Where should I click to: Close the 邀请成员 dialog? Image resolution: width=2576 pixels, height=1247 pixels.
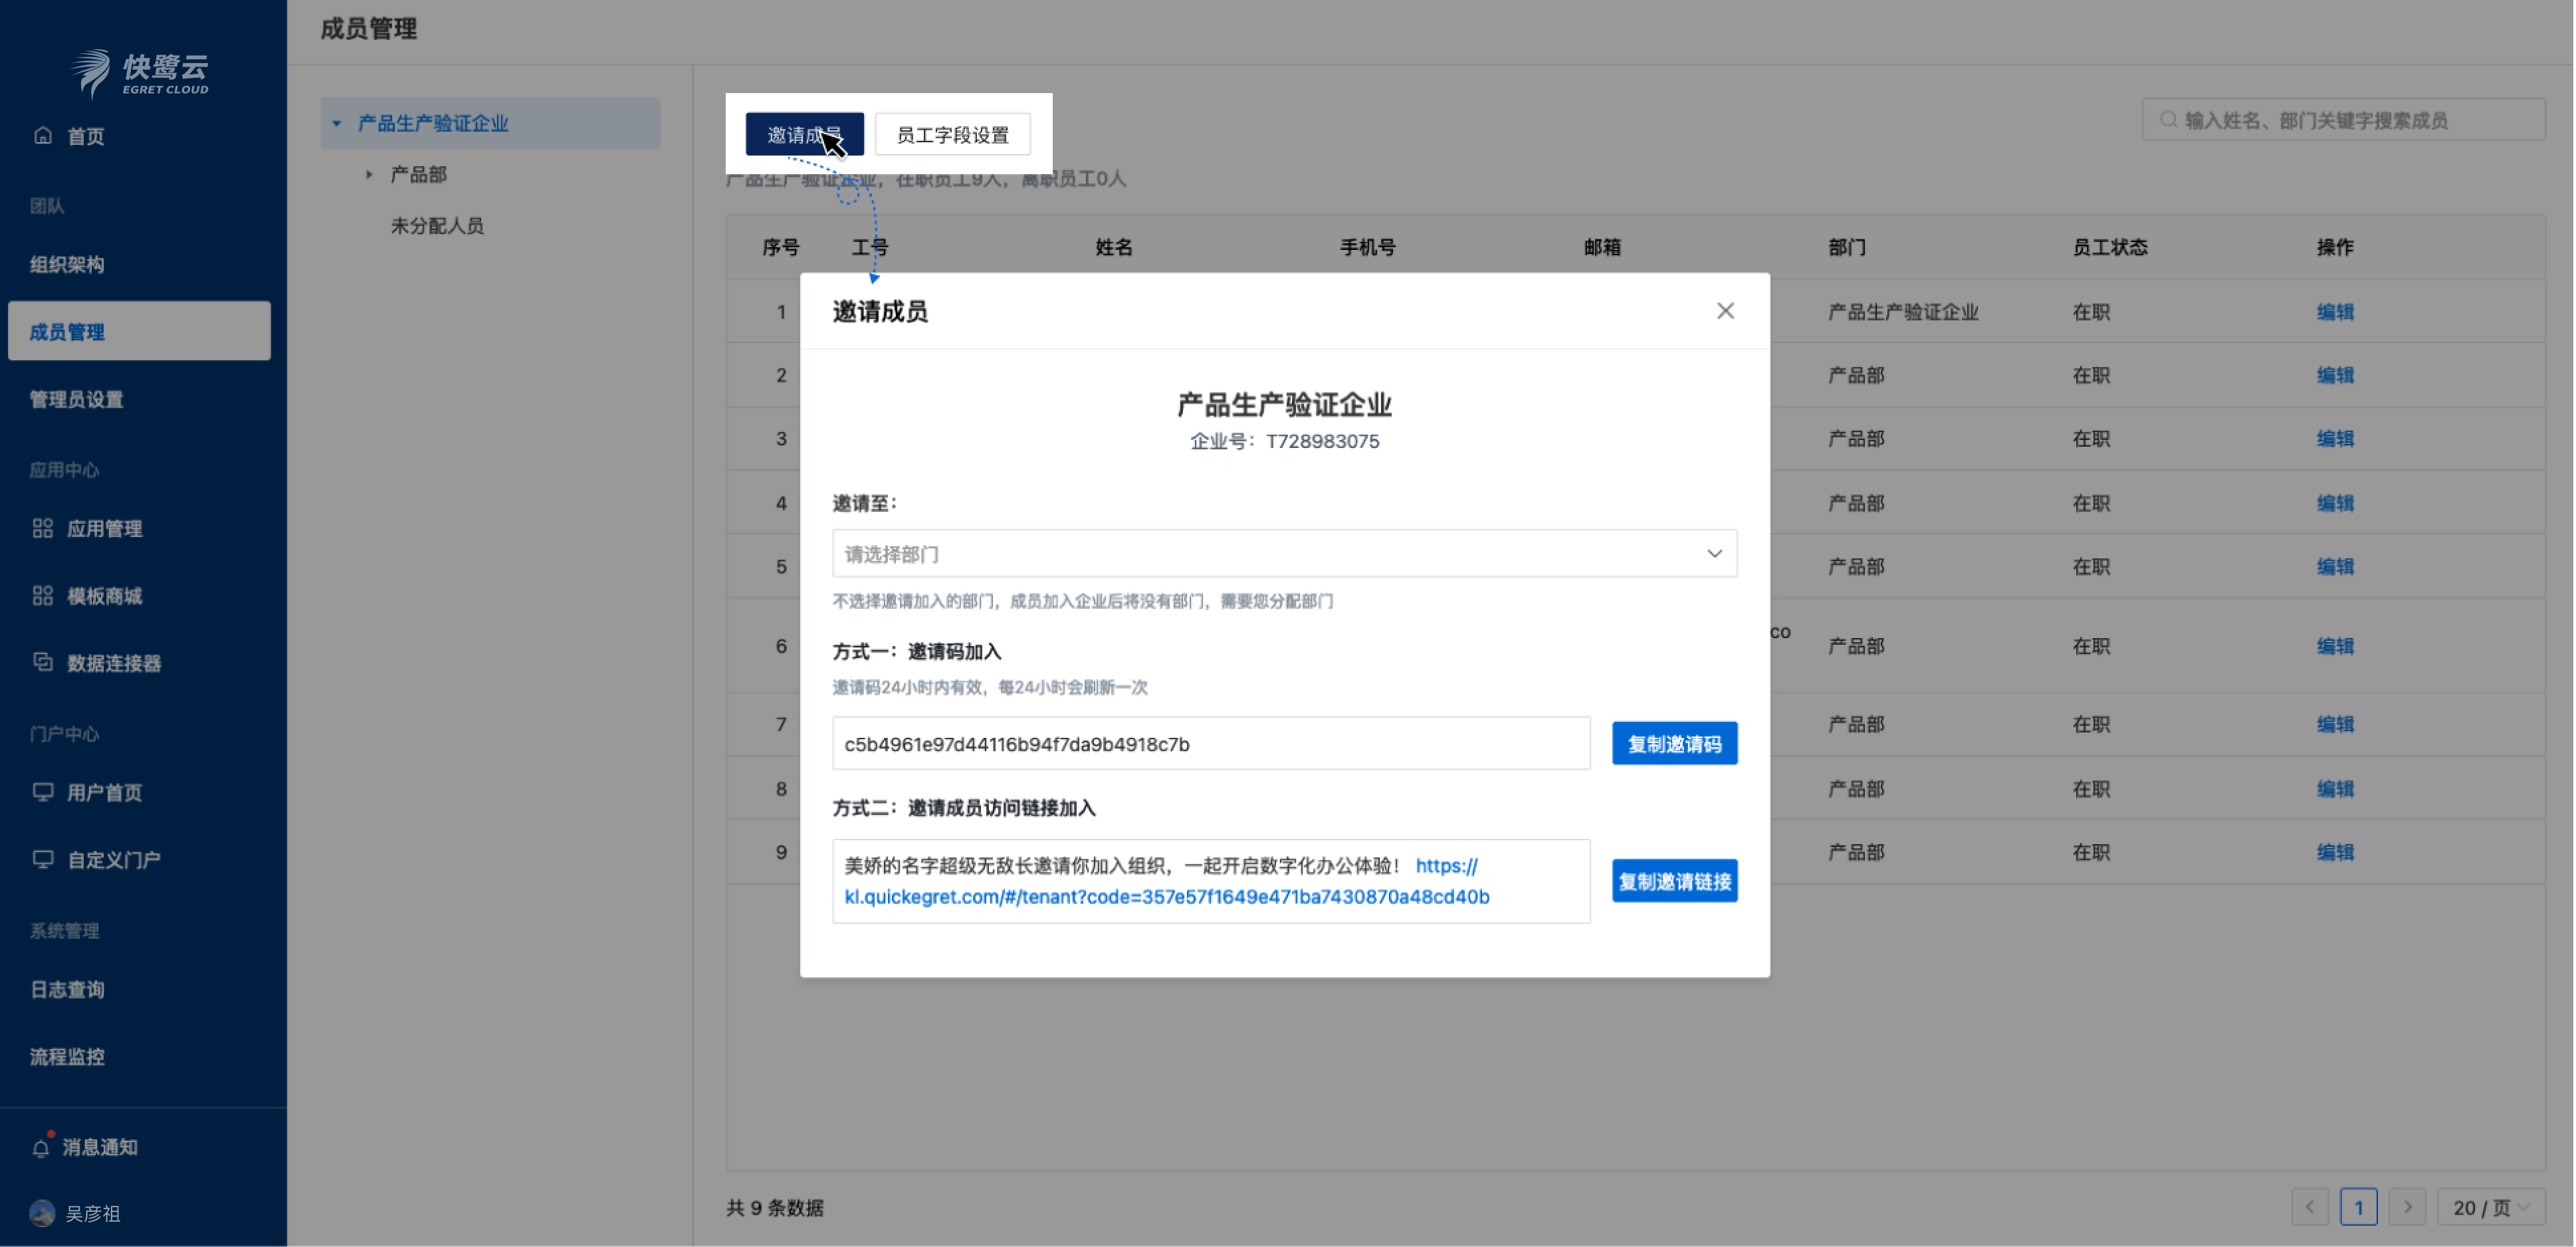(1725, 311)
